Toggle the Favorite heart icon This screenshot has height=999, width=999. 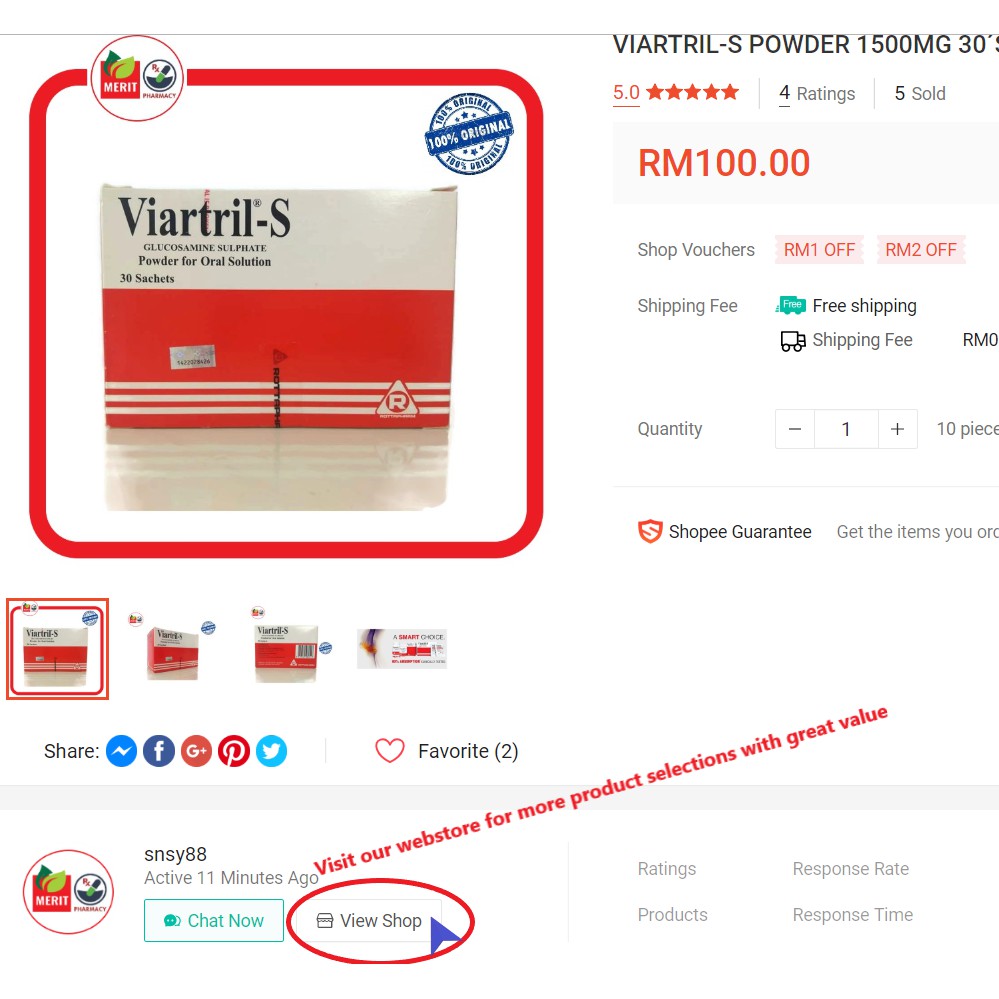(389, 751)
